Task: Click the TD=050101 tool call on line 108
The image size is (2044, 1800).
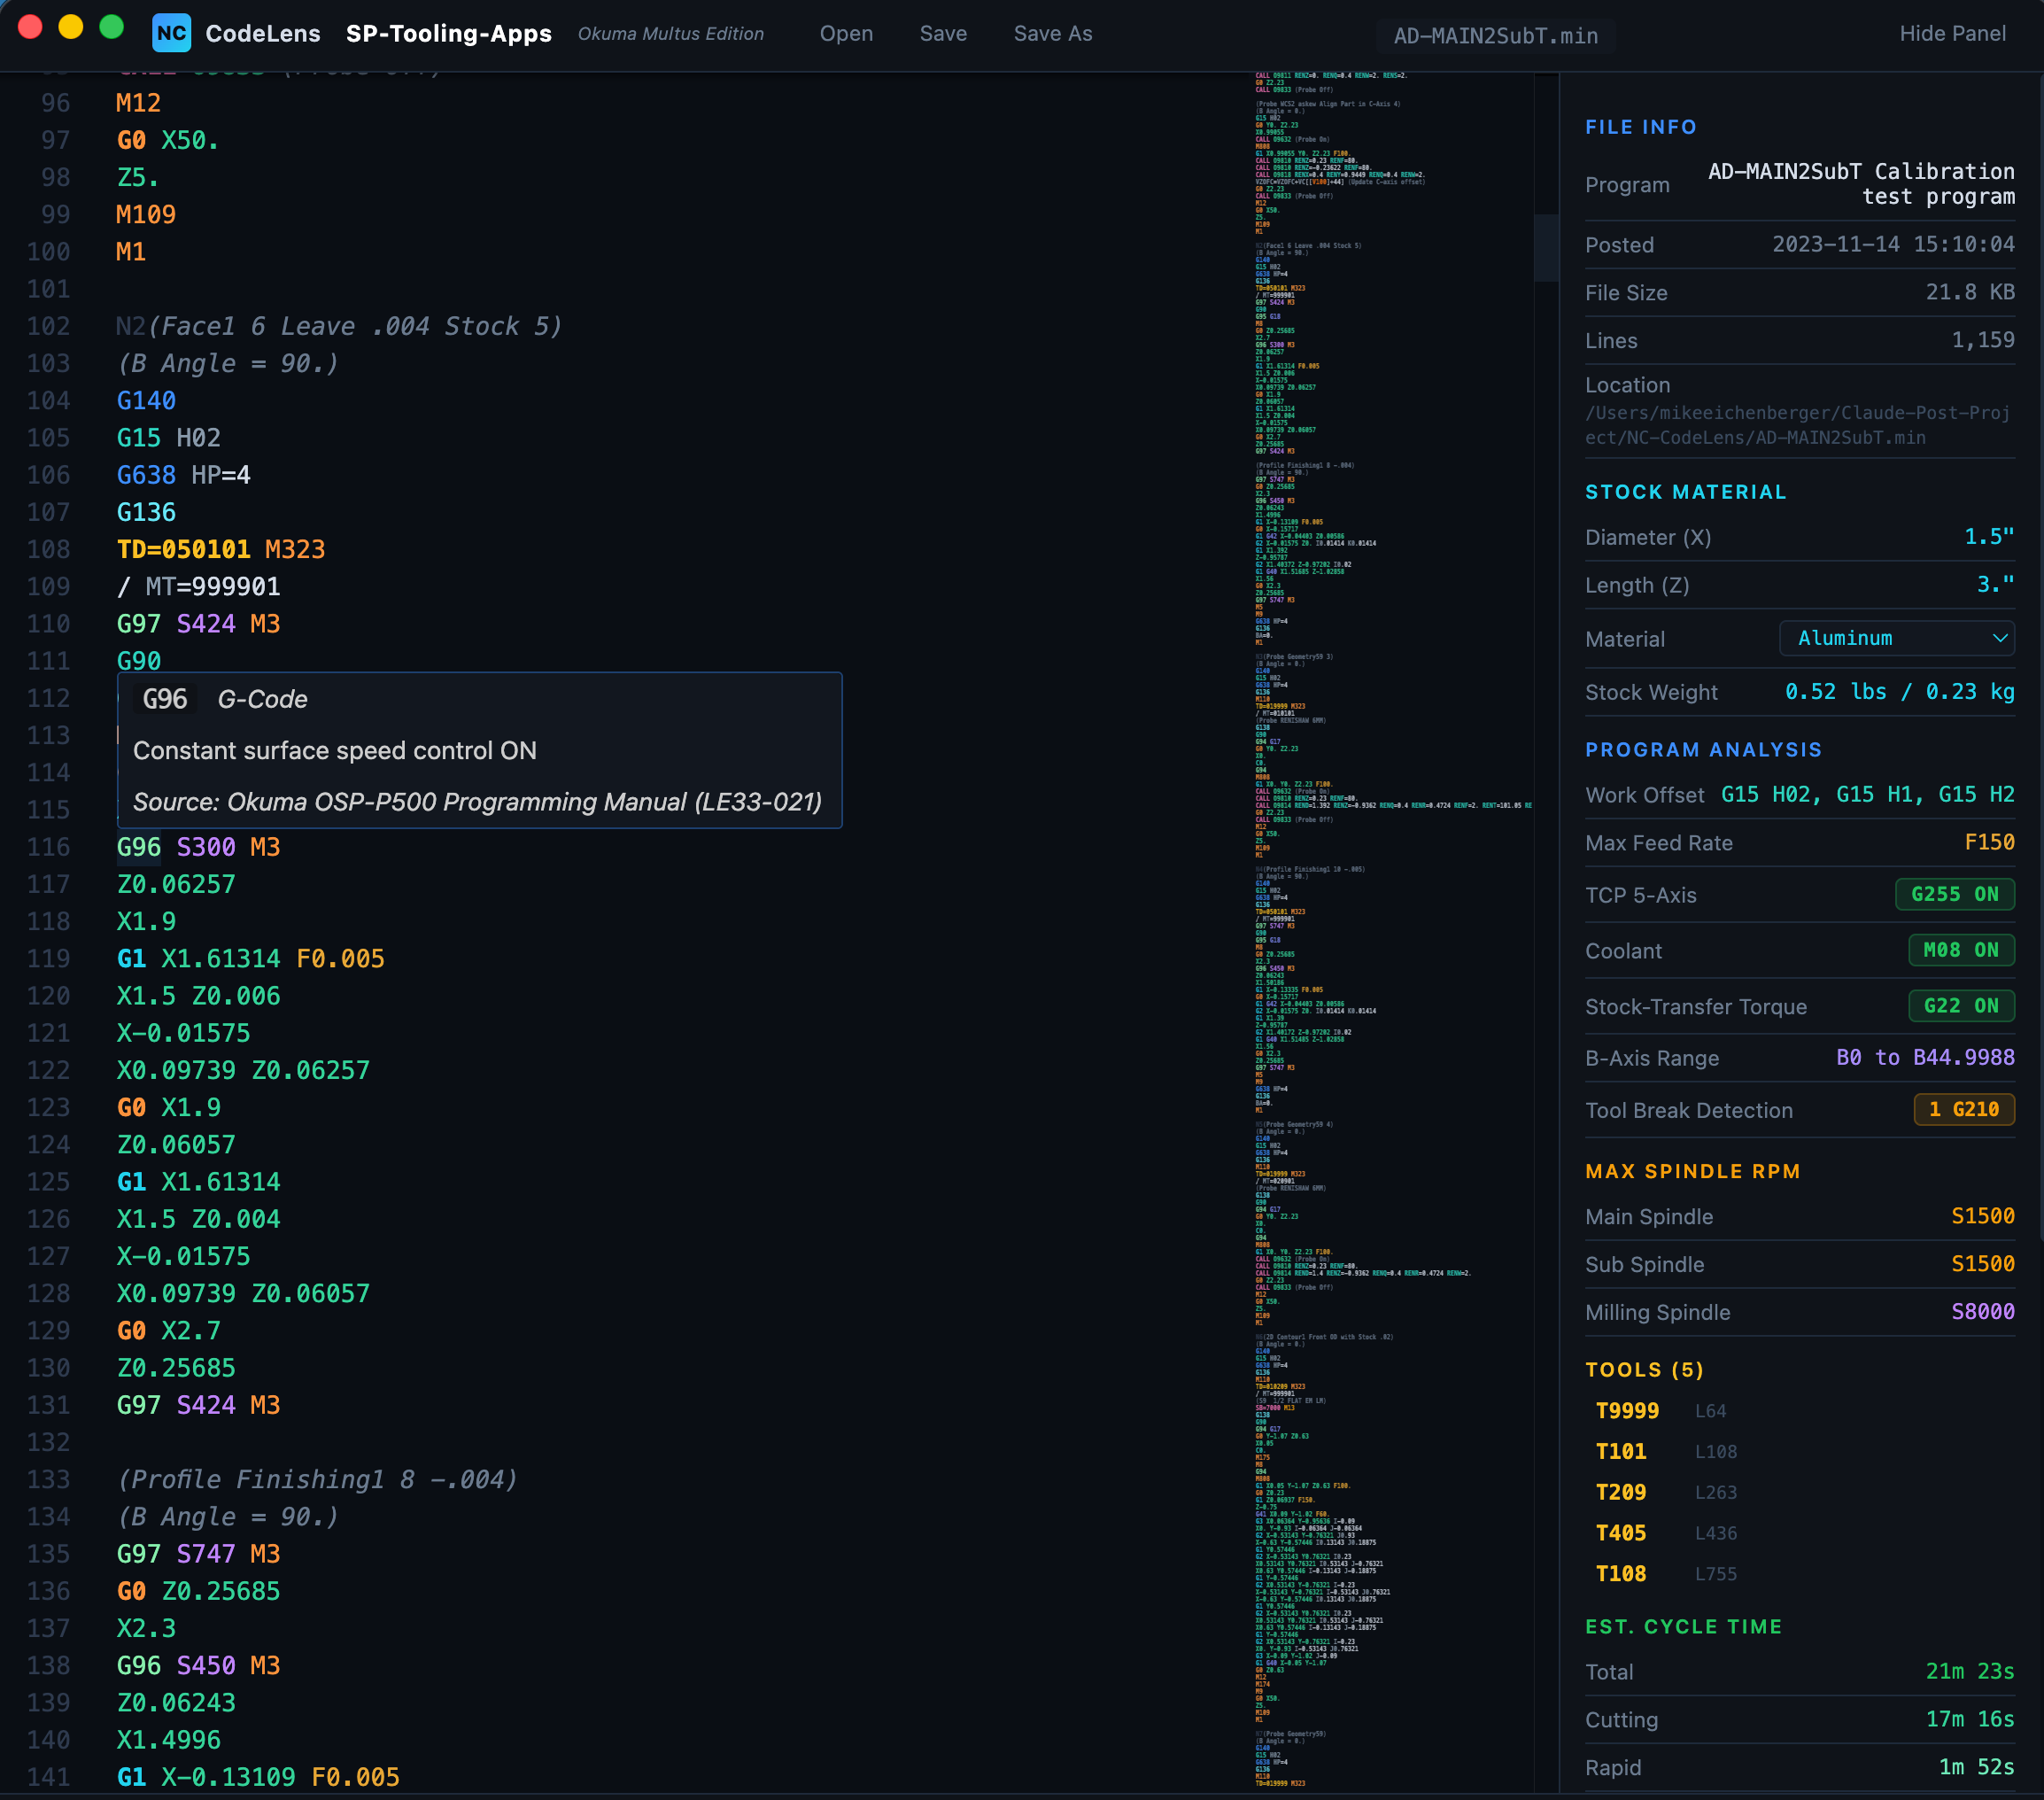Action: pos(184,549)
